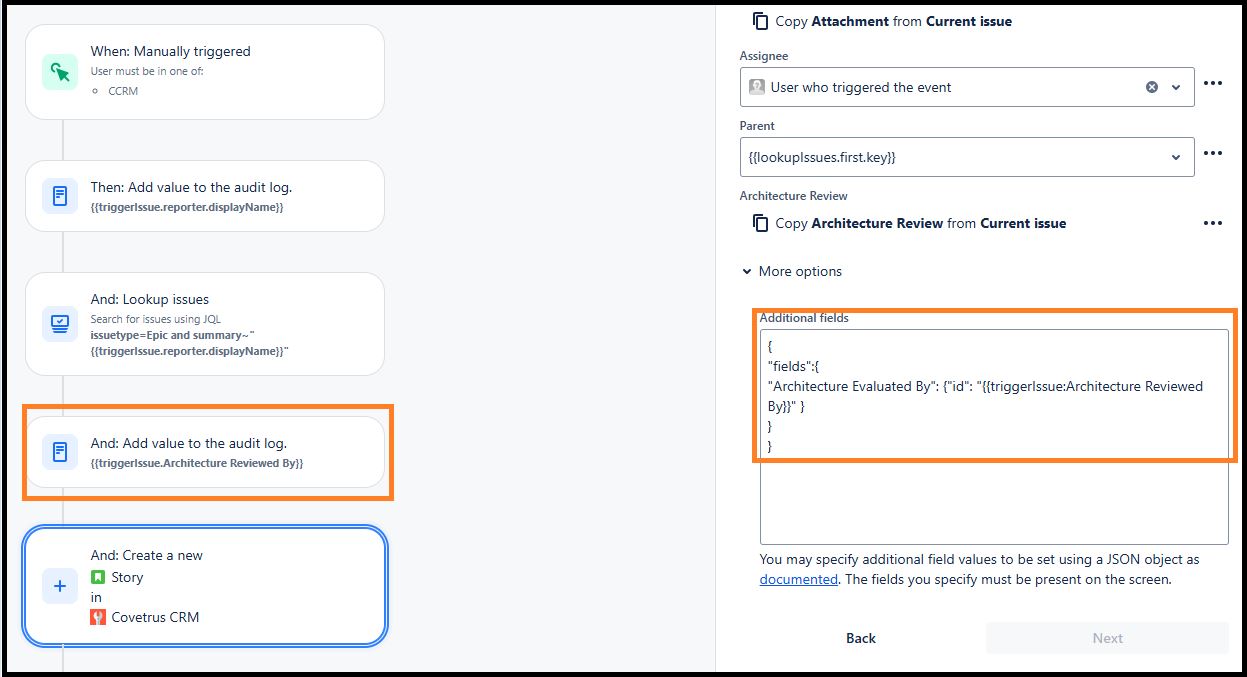Click the manual trigger cursor icon
This screenshot has height=677, width=1247.
click(60, 72)
